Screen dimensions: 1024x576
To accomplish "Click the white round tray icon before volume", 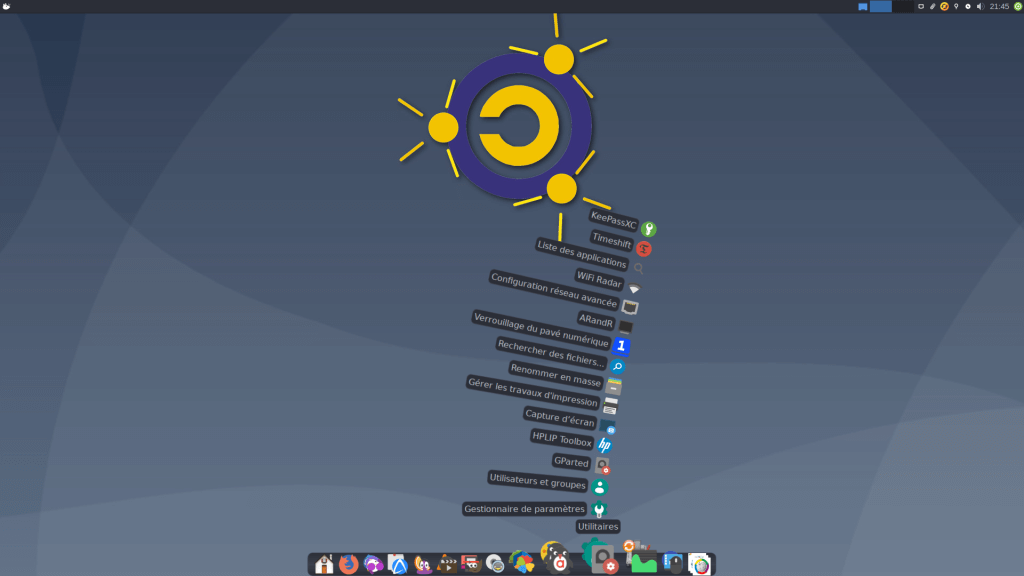I will 968,7.
